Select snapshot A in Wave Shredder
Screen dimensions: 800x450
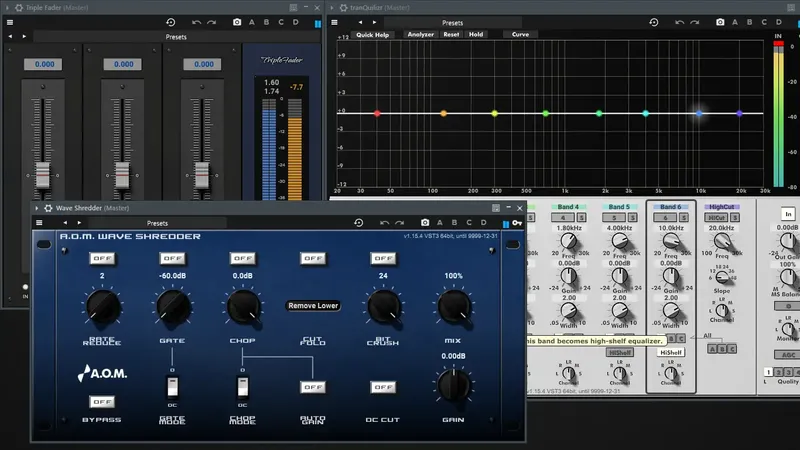[440, 223]
